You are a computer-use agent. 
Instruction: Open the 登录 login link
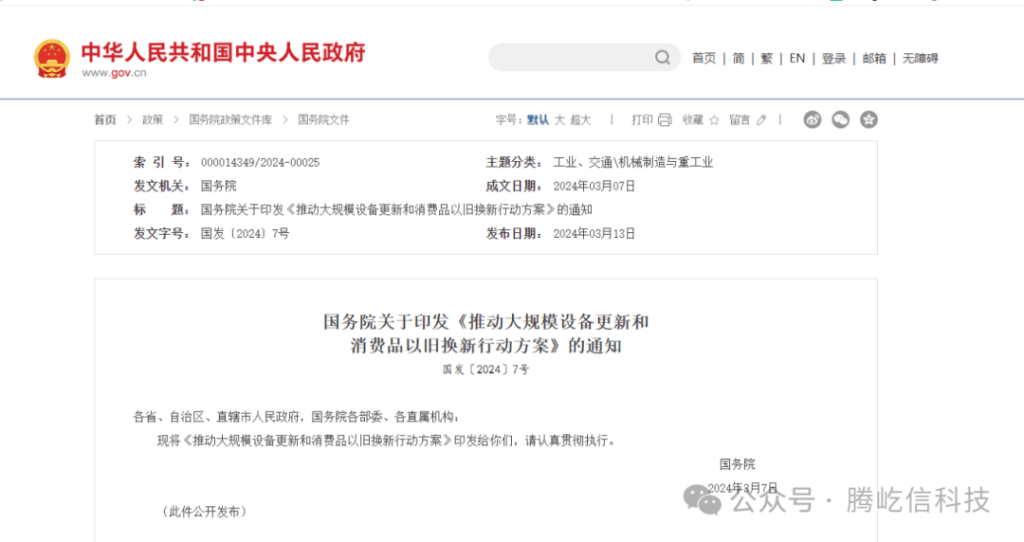click(x=834, y=58)
